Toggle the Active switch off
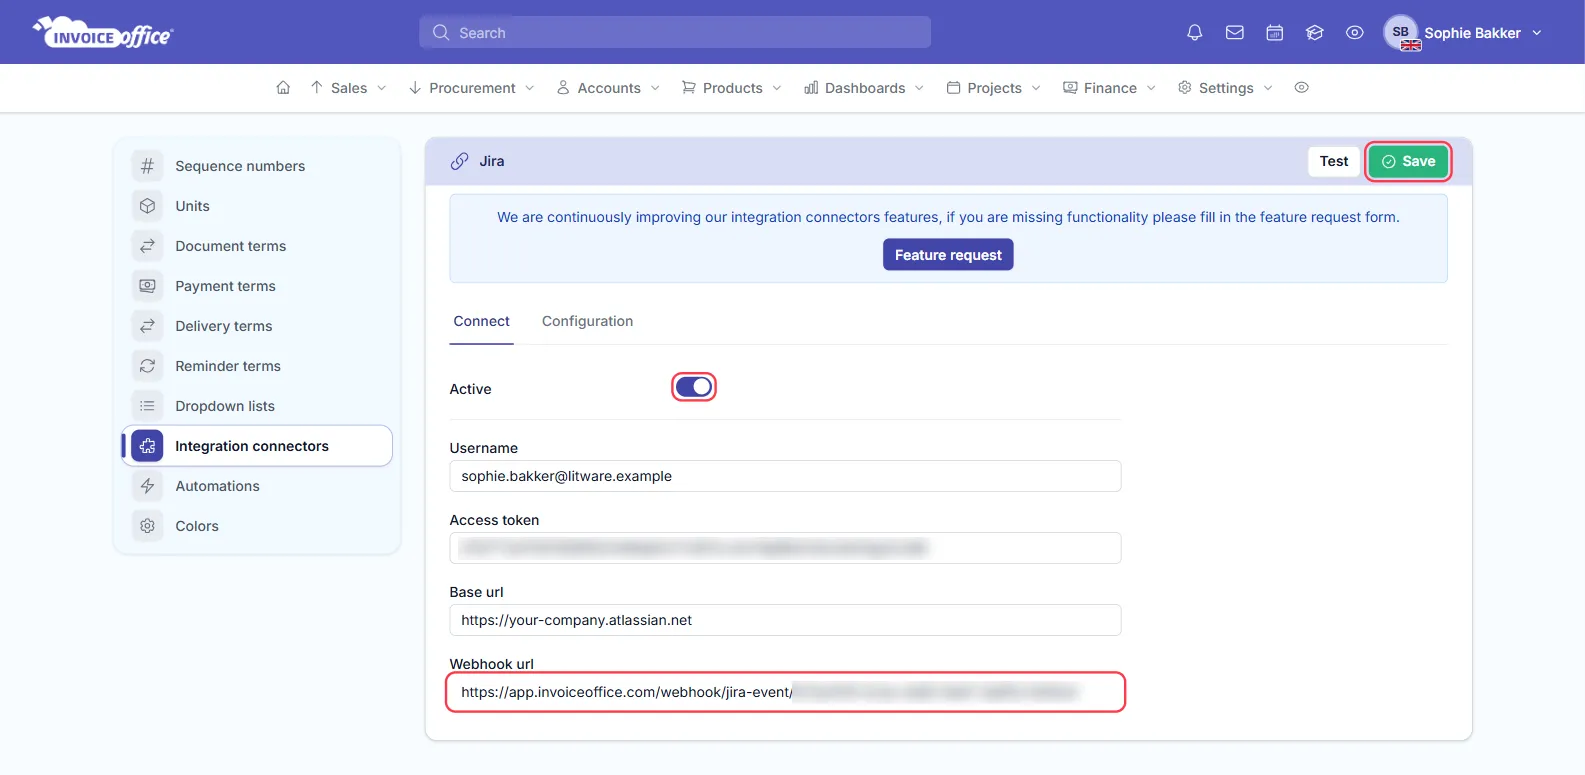The height and width of the screenshot is (775, 1585). (694, 387)
